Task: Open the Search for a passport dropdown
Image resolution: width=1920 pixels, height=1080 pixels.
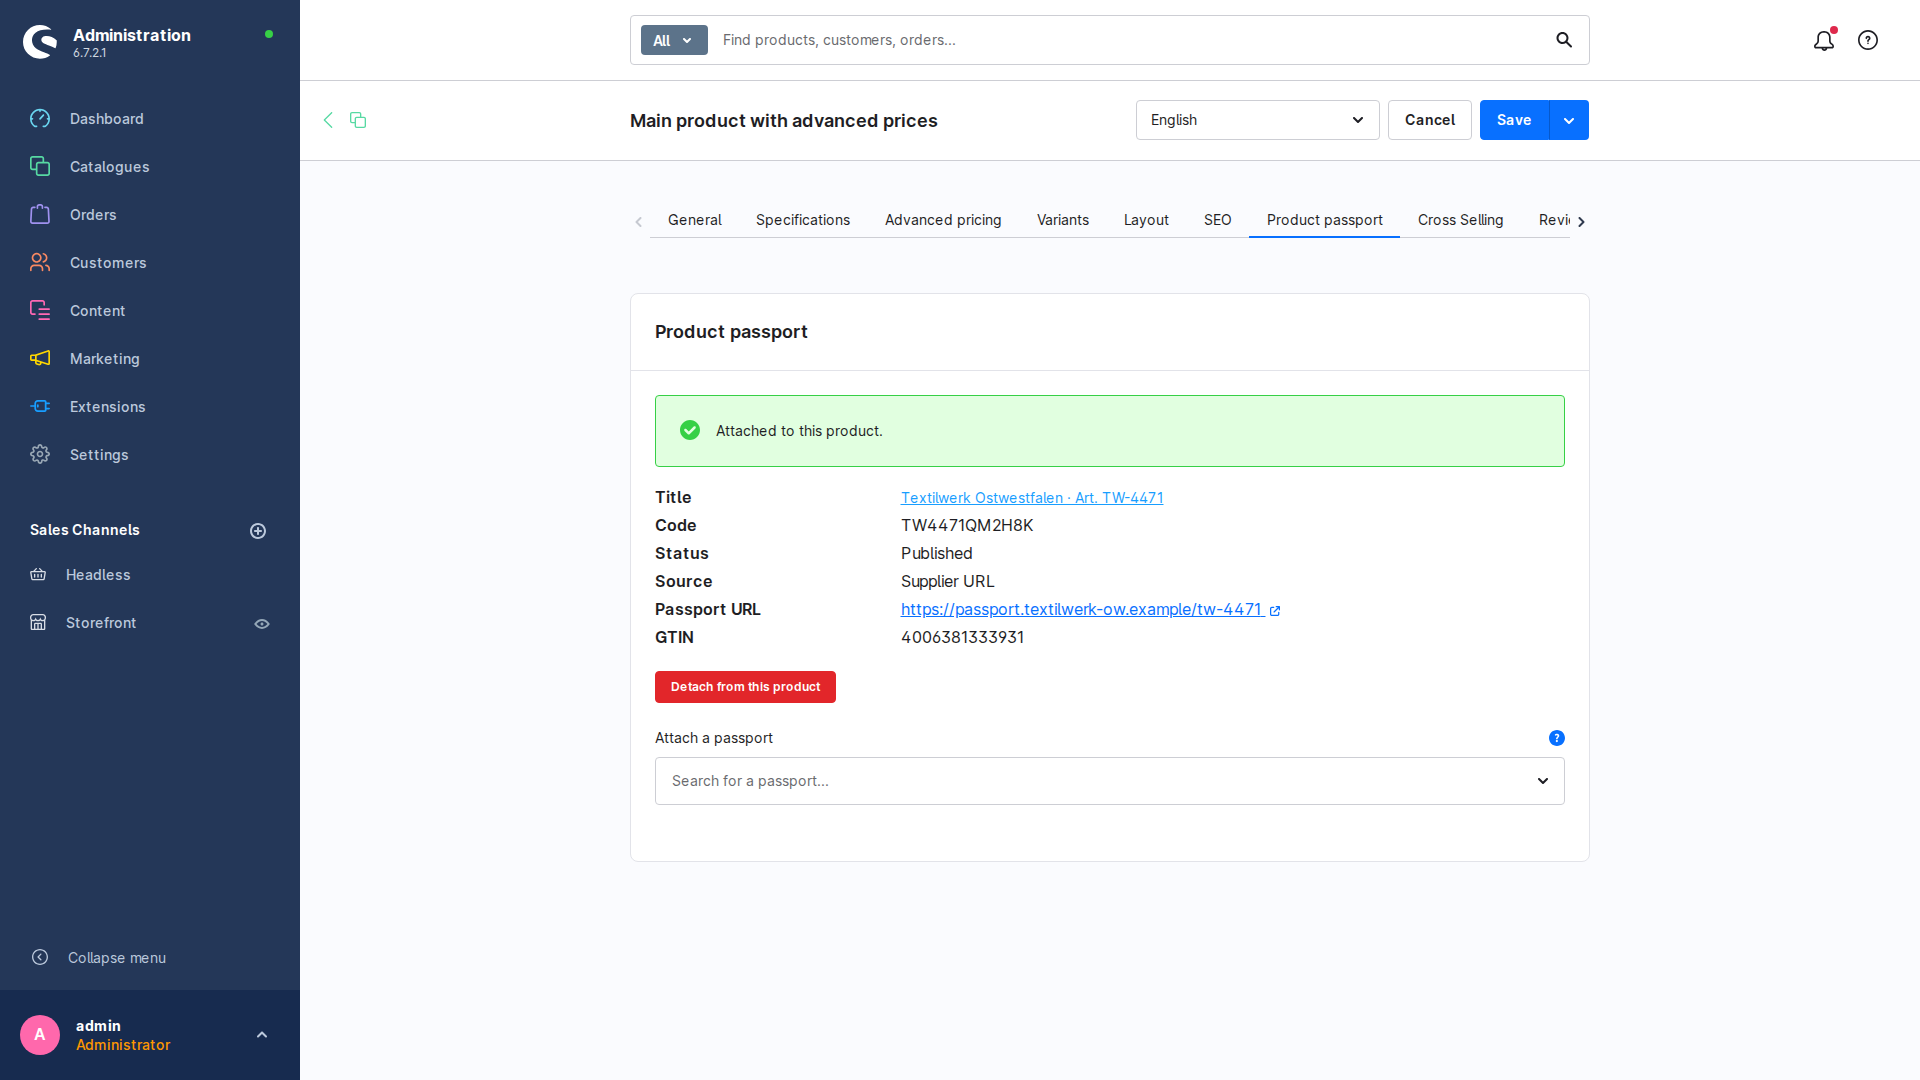Action: coord(1110,781)
